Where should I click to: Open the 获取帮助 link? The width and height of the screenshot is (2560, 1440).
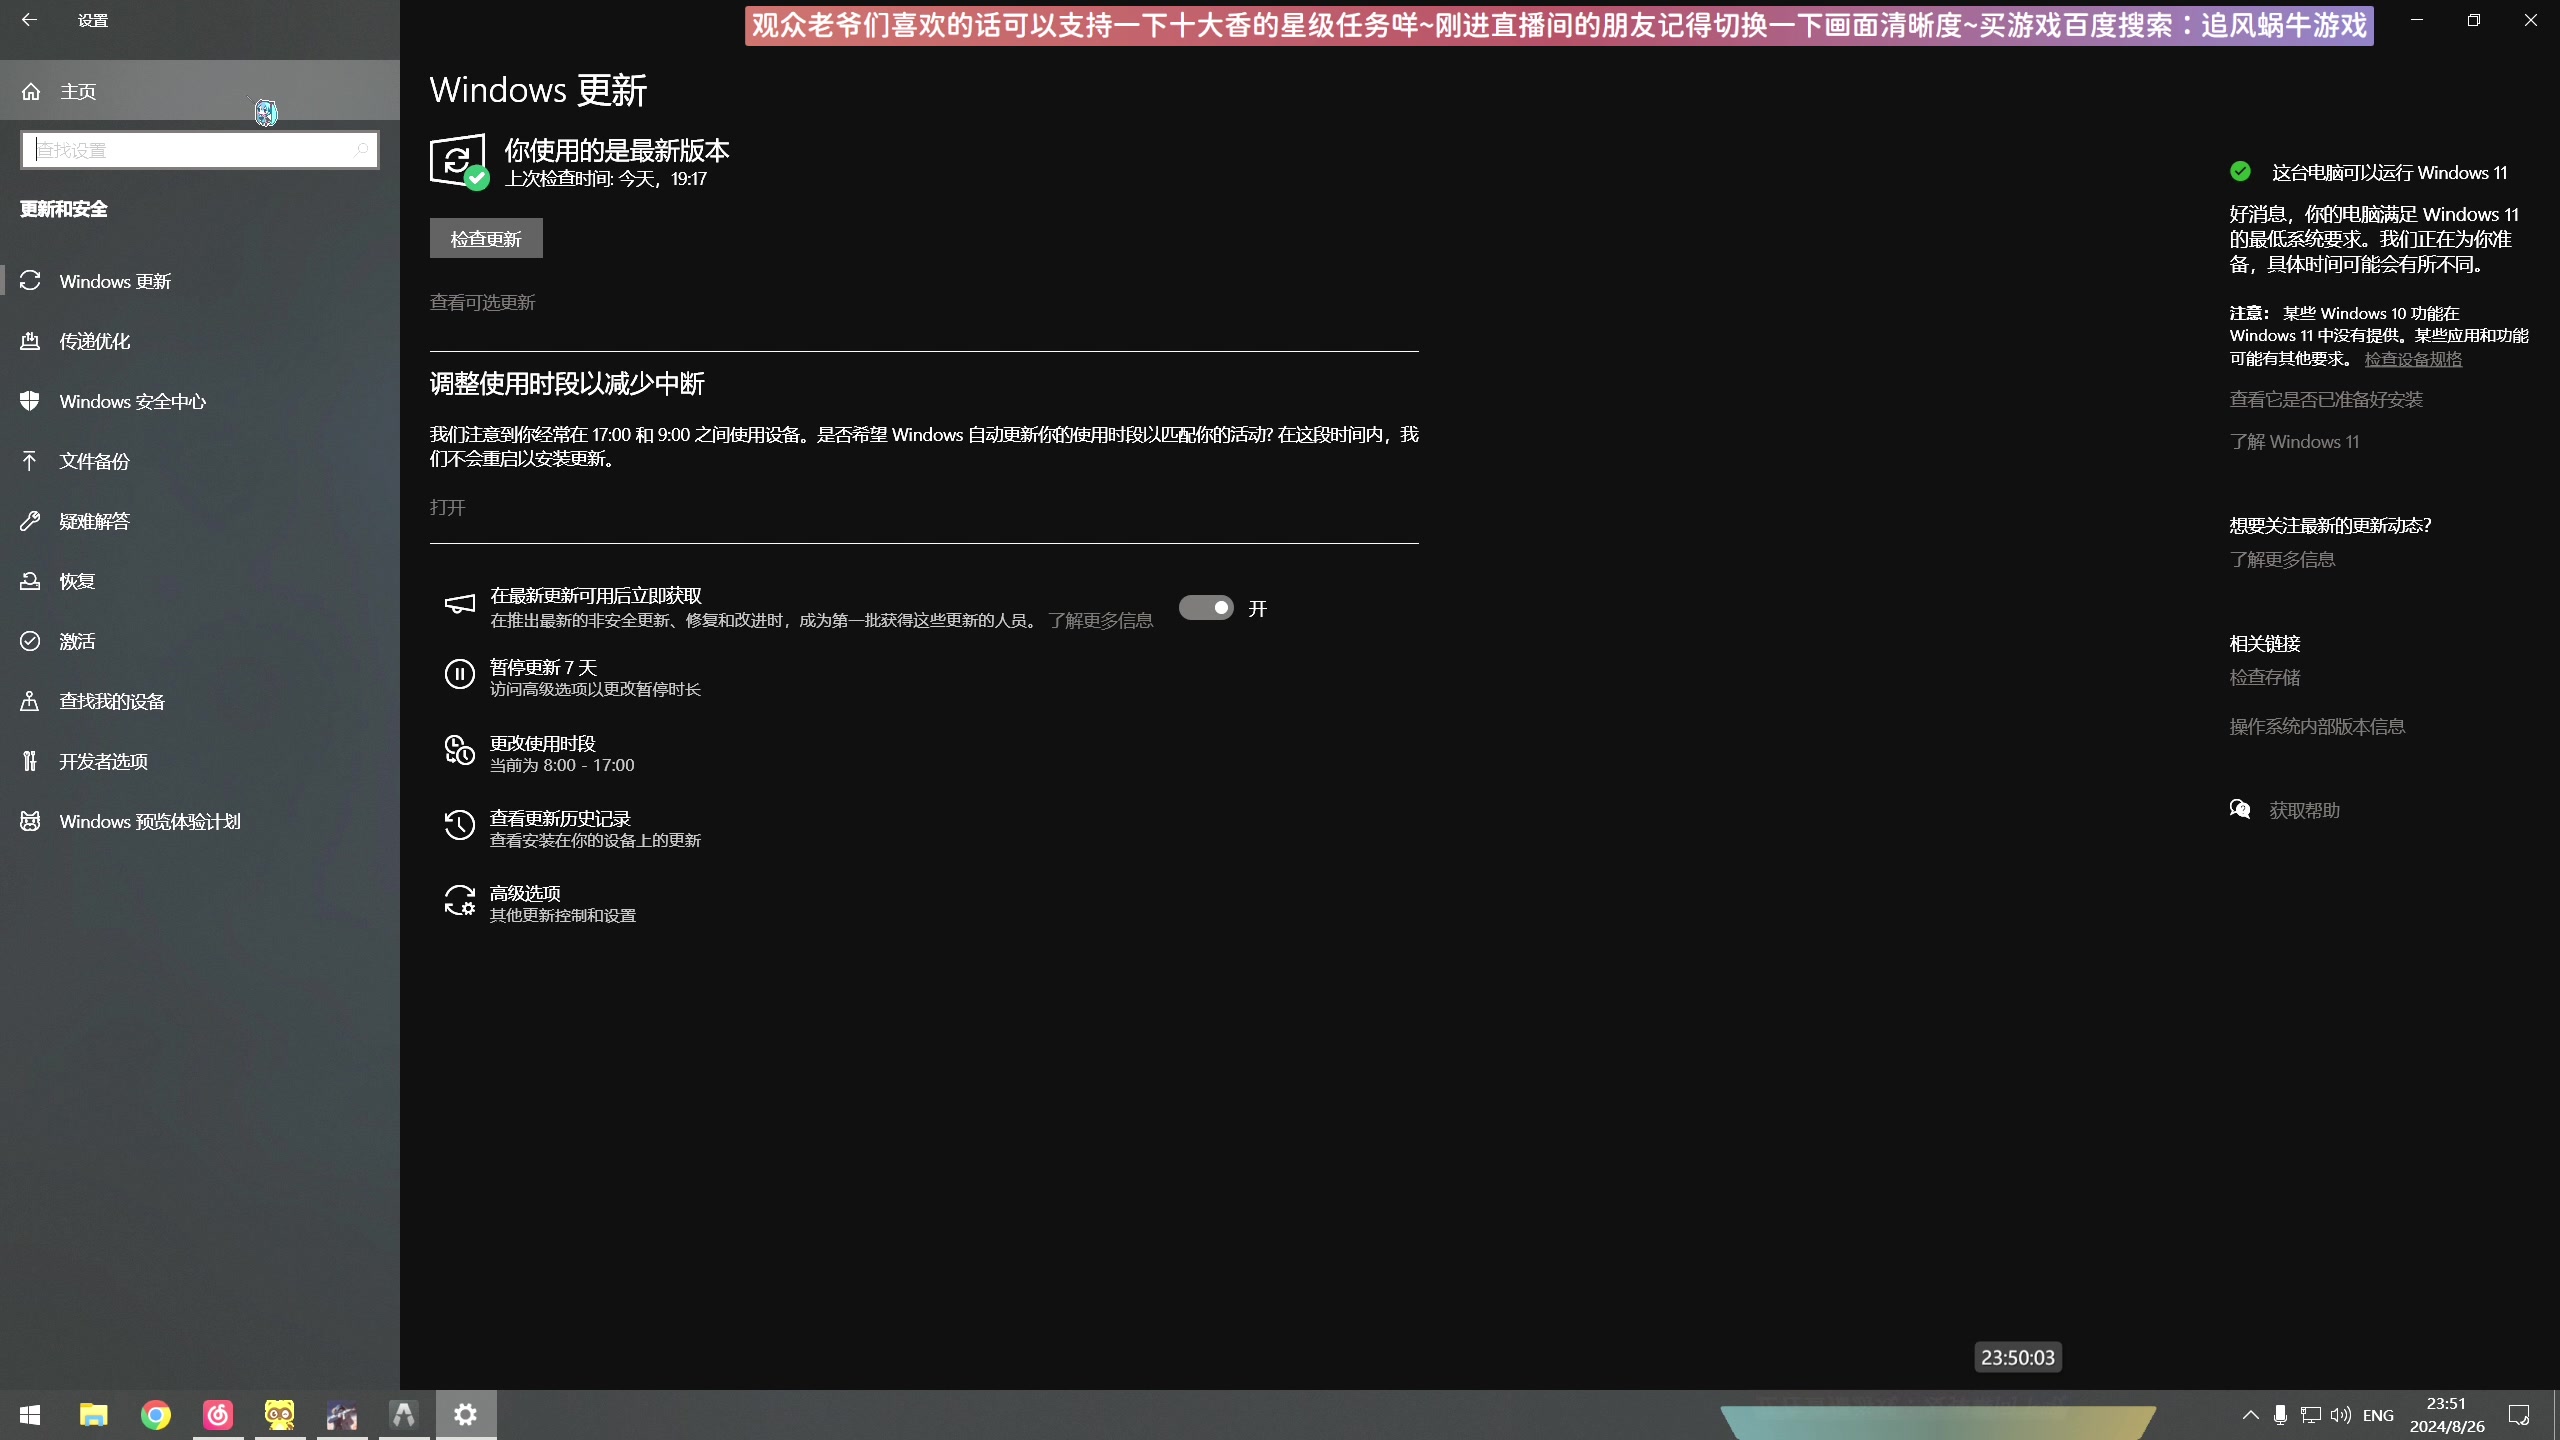[x=2304, y=811]
